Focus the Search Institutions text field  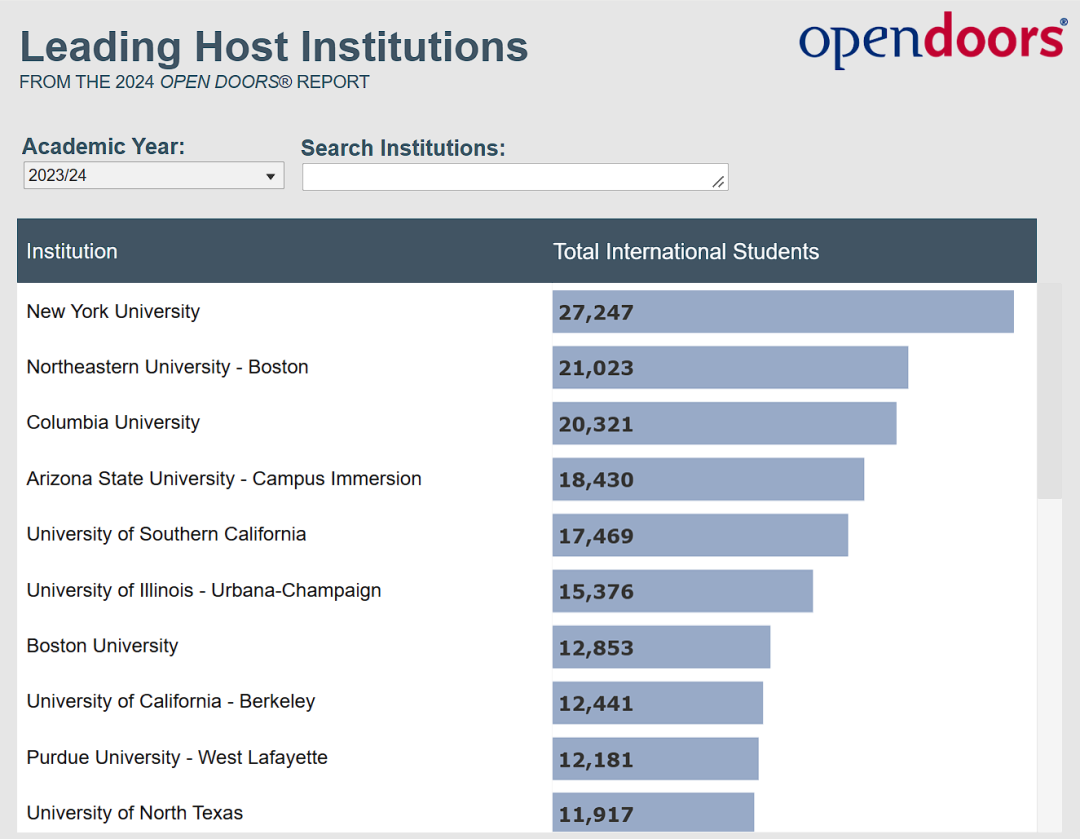(x=515, y=177)
